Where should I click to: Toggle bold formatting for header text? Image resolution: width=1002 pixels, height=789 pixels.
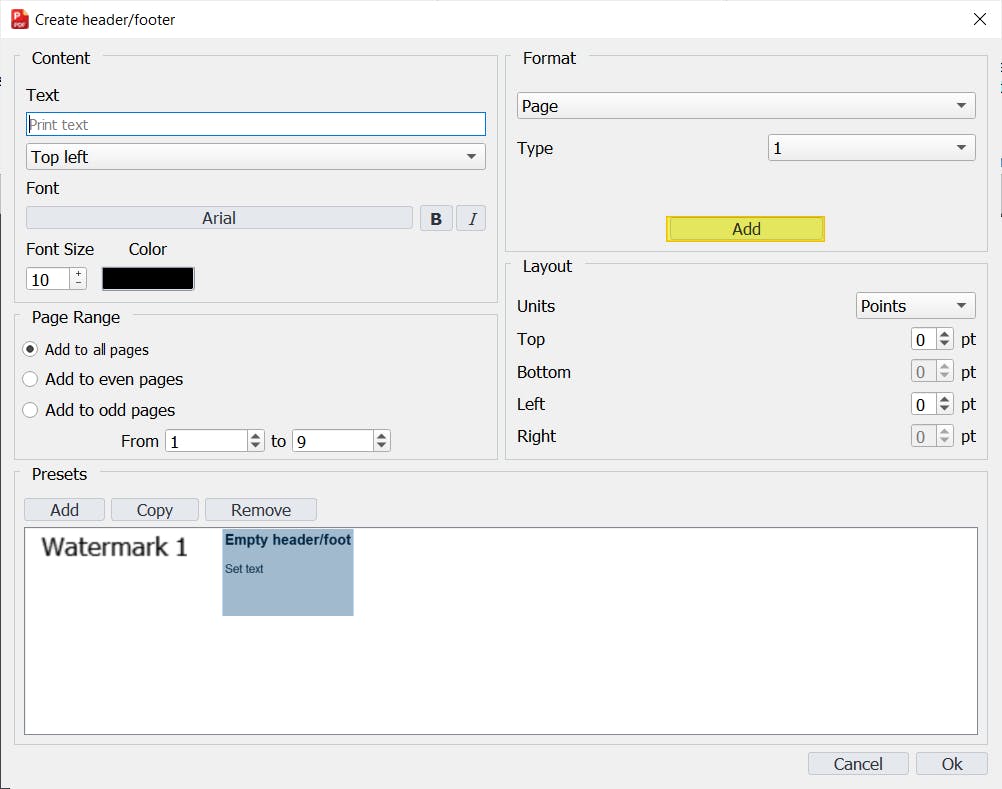point(436,217)
